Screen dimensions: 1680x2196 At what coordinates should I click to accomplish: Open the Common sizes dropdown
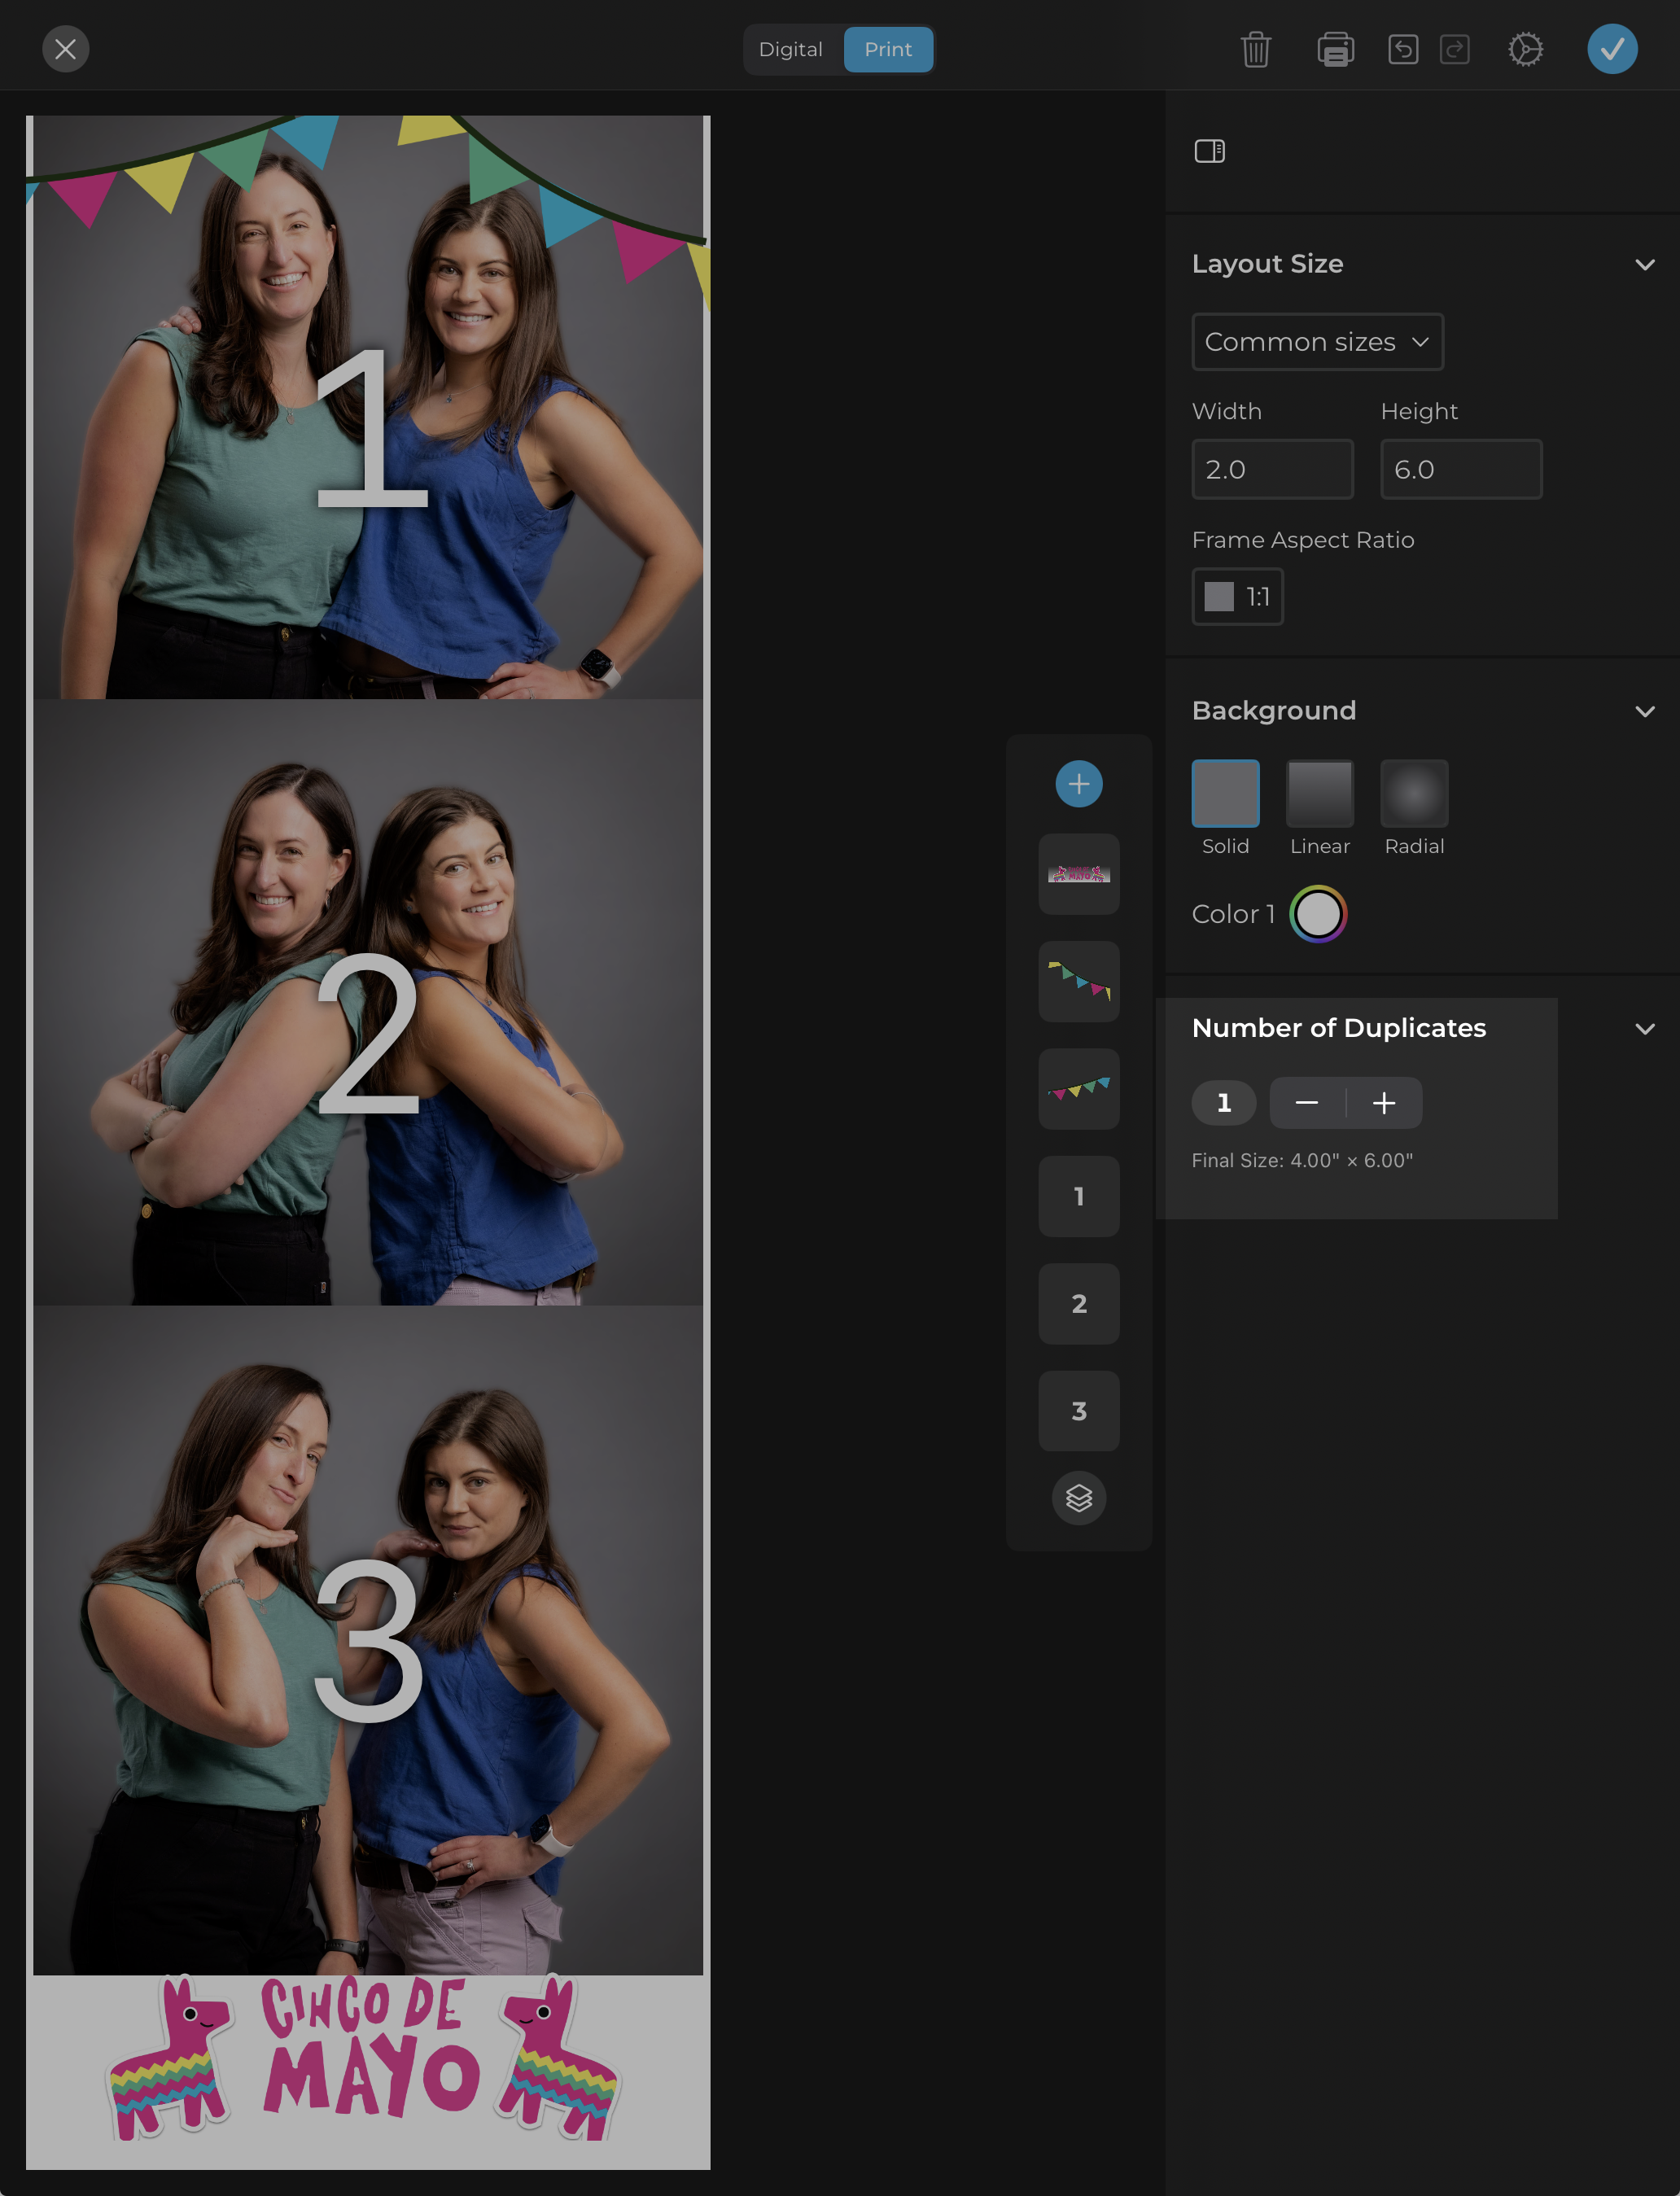(1317, 342)
